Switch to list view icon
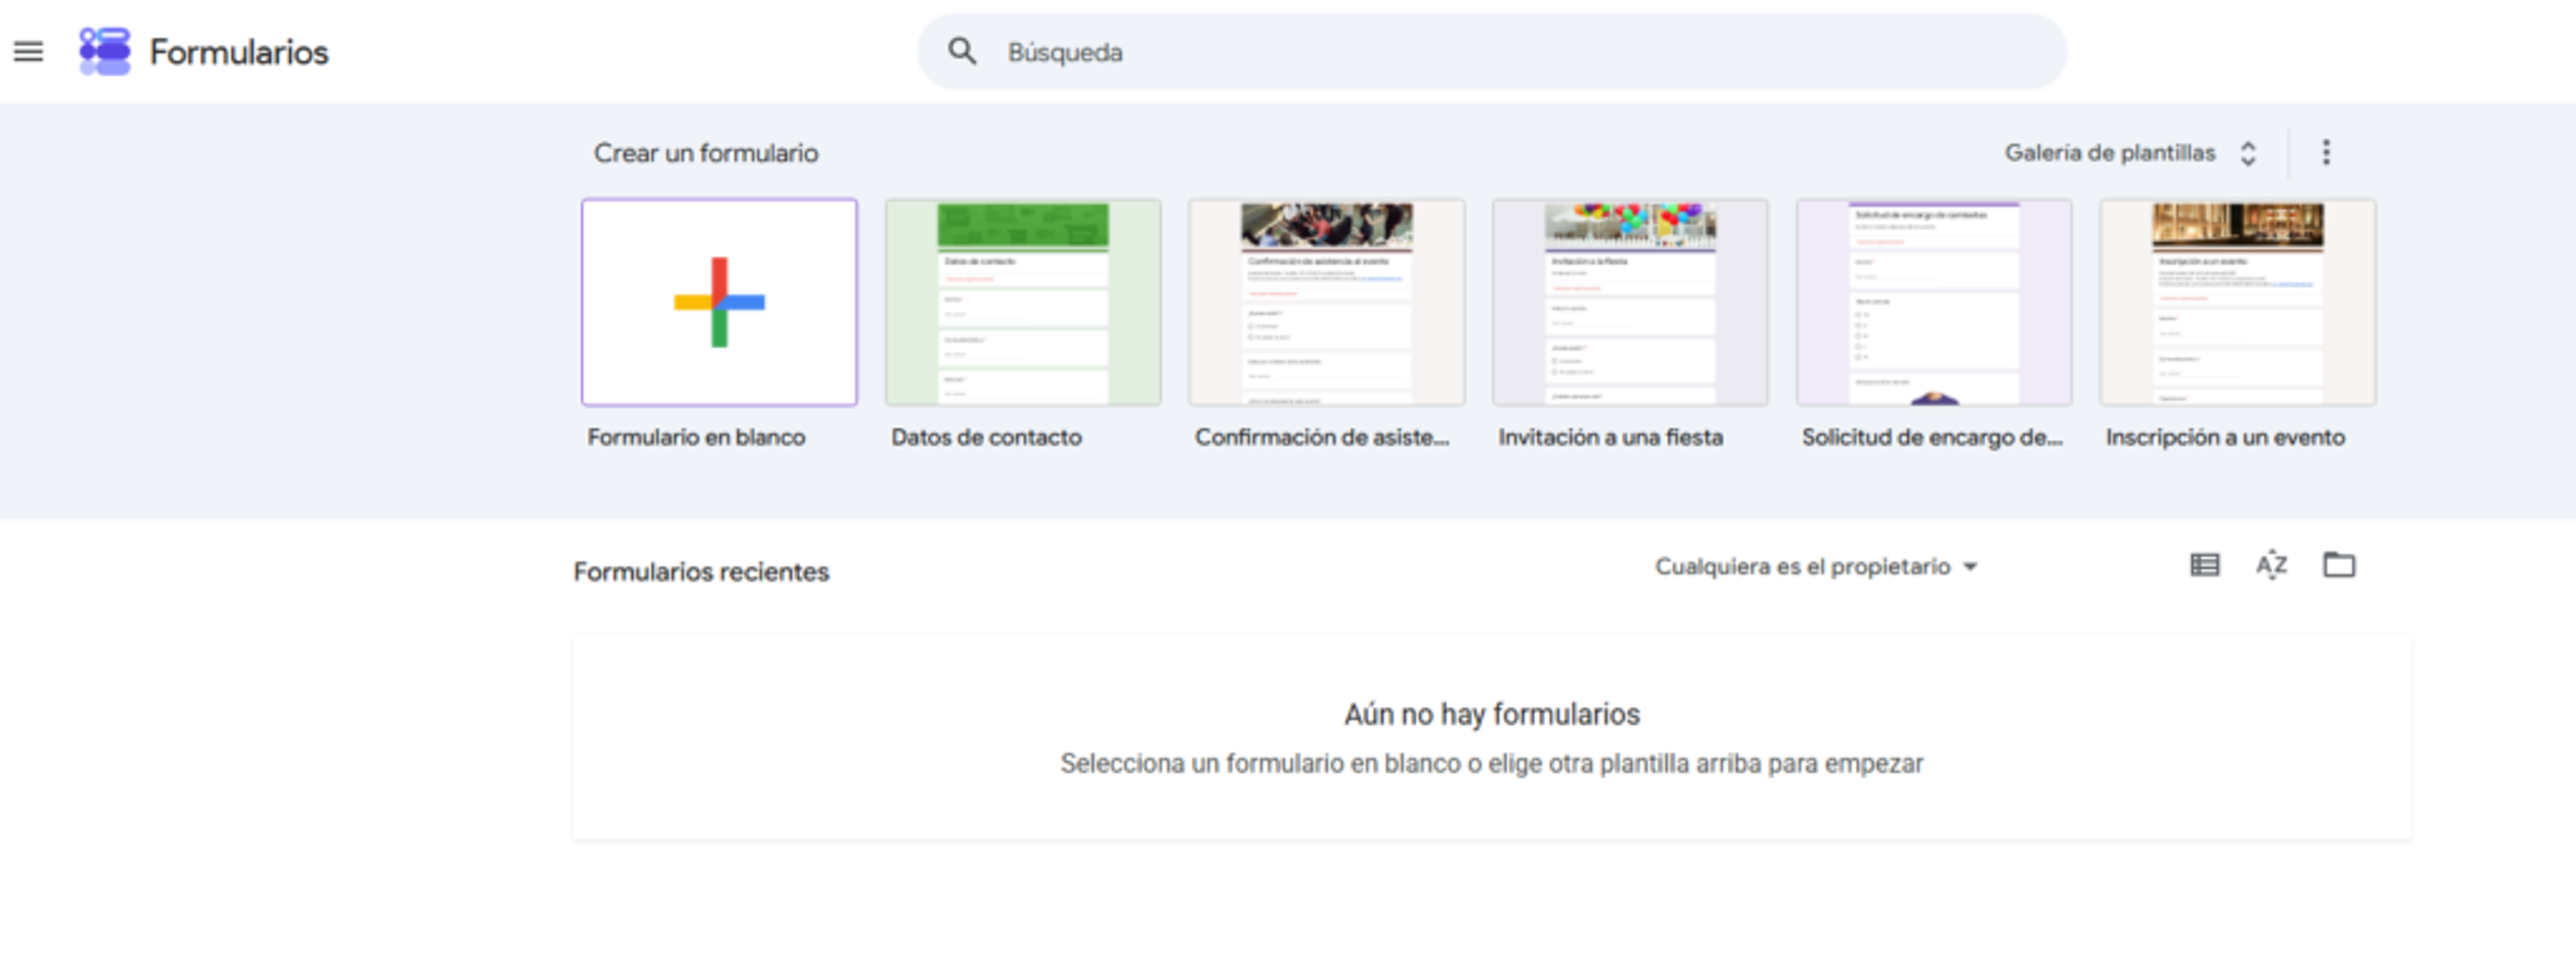Screen dimensions: 2576x959 coord(2204,565)
